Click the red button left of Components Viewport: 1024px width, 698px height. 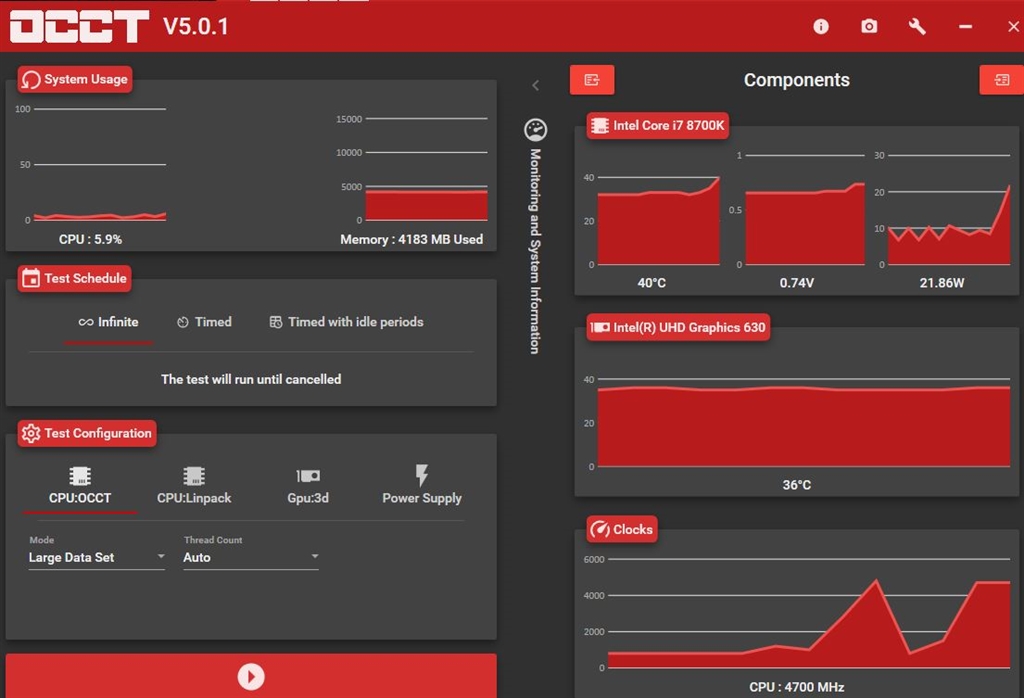click(x=592, y=80)
